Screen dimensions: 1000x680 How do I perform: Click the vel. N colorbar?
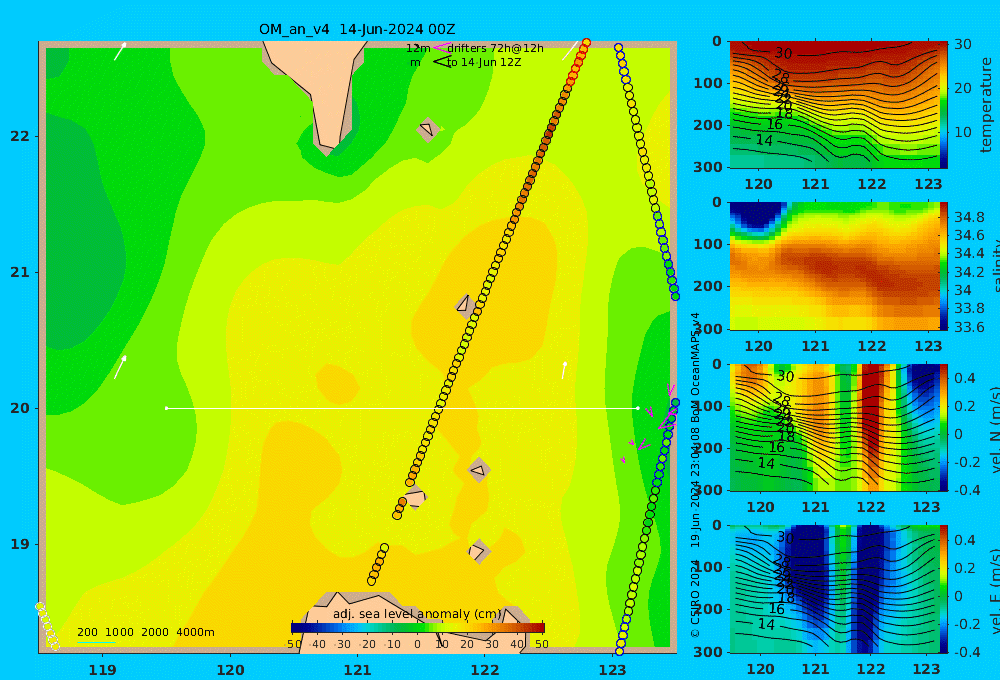coord(944,427)
